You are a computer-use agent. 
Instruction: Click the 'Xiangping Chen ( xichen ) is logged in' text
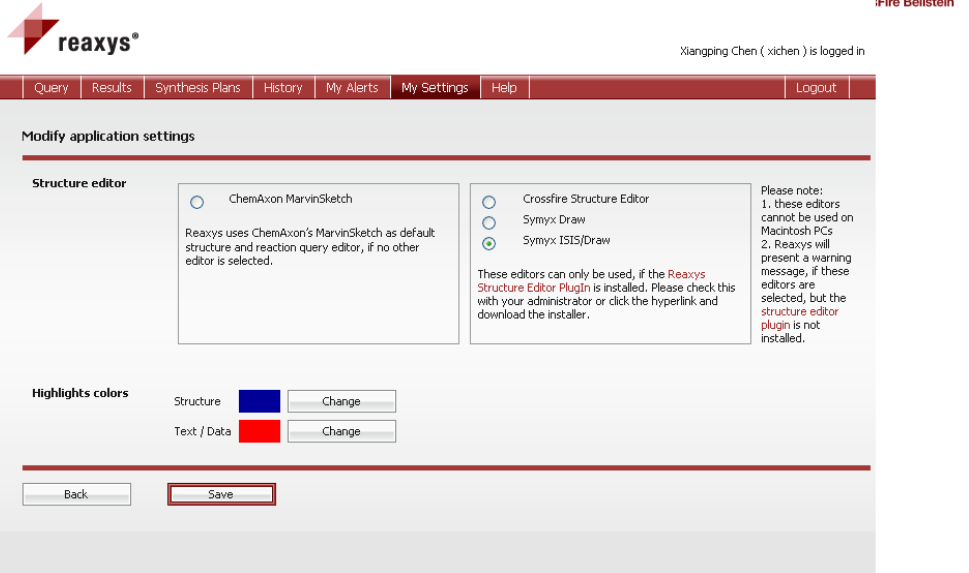pyautogui.click(x=772, y=51)
